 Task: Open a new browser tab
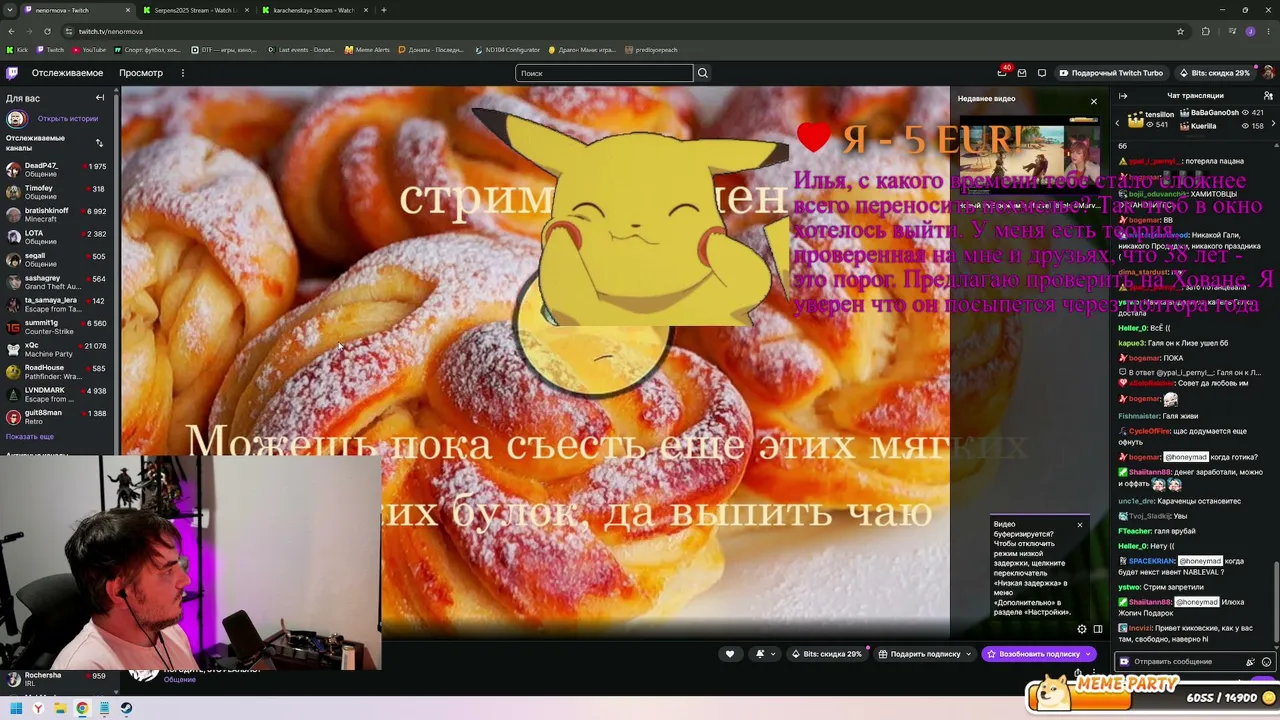pos(384,10)
